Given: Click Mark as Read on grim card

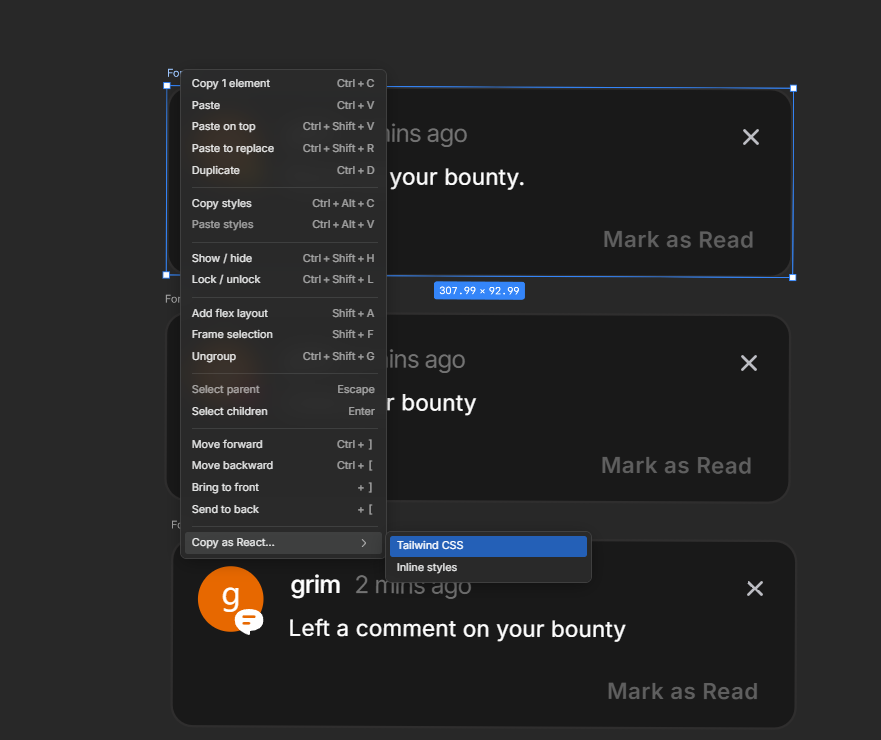Looking at the screenshot, I should (x=683, y=692).
